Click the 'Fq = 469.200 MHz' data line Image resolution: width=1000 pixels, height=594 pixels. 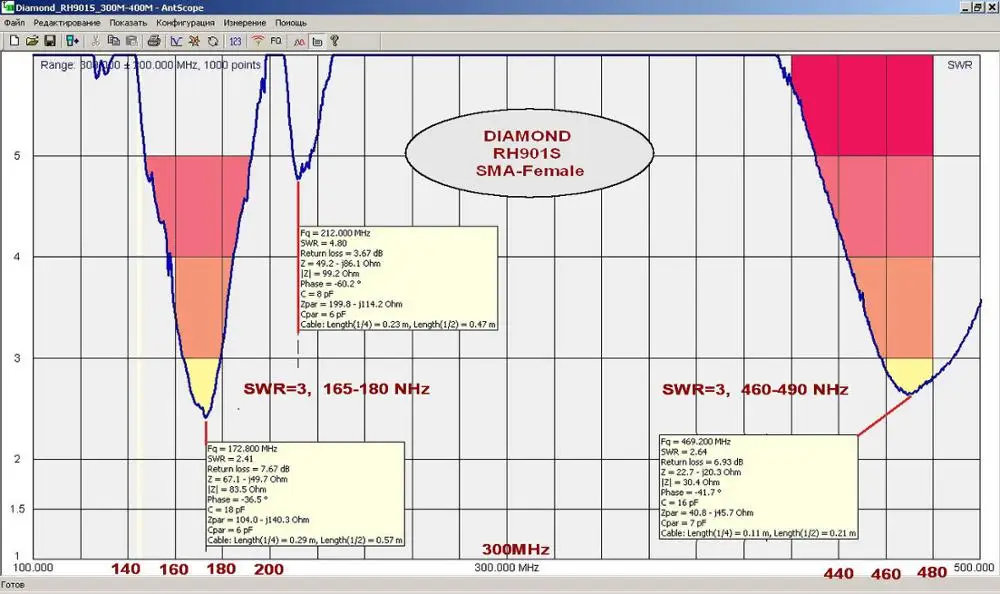(x=696, y=442)
